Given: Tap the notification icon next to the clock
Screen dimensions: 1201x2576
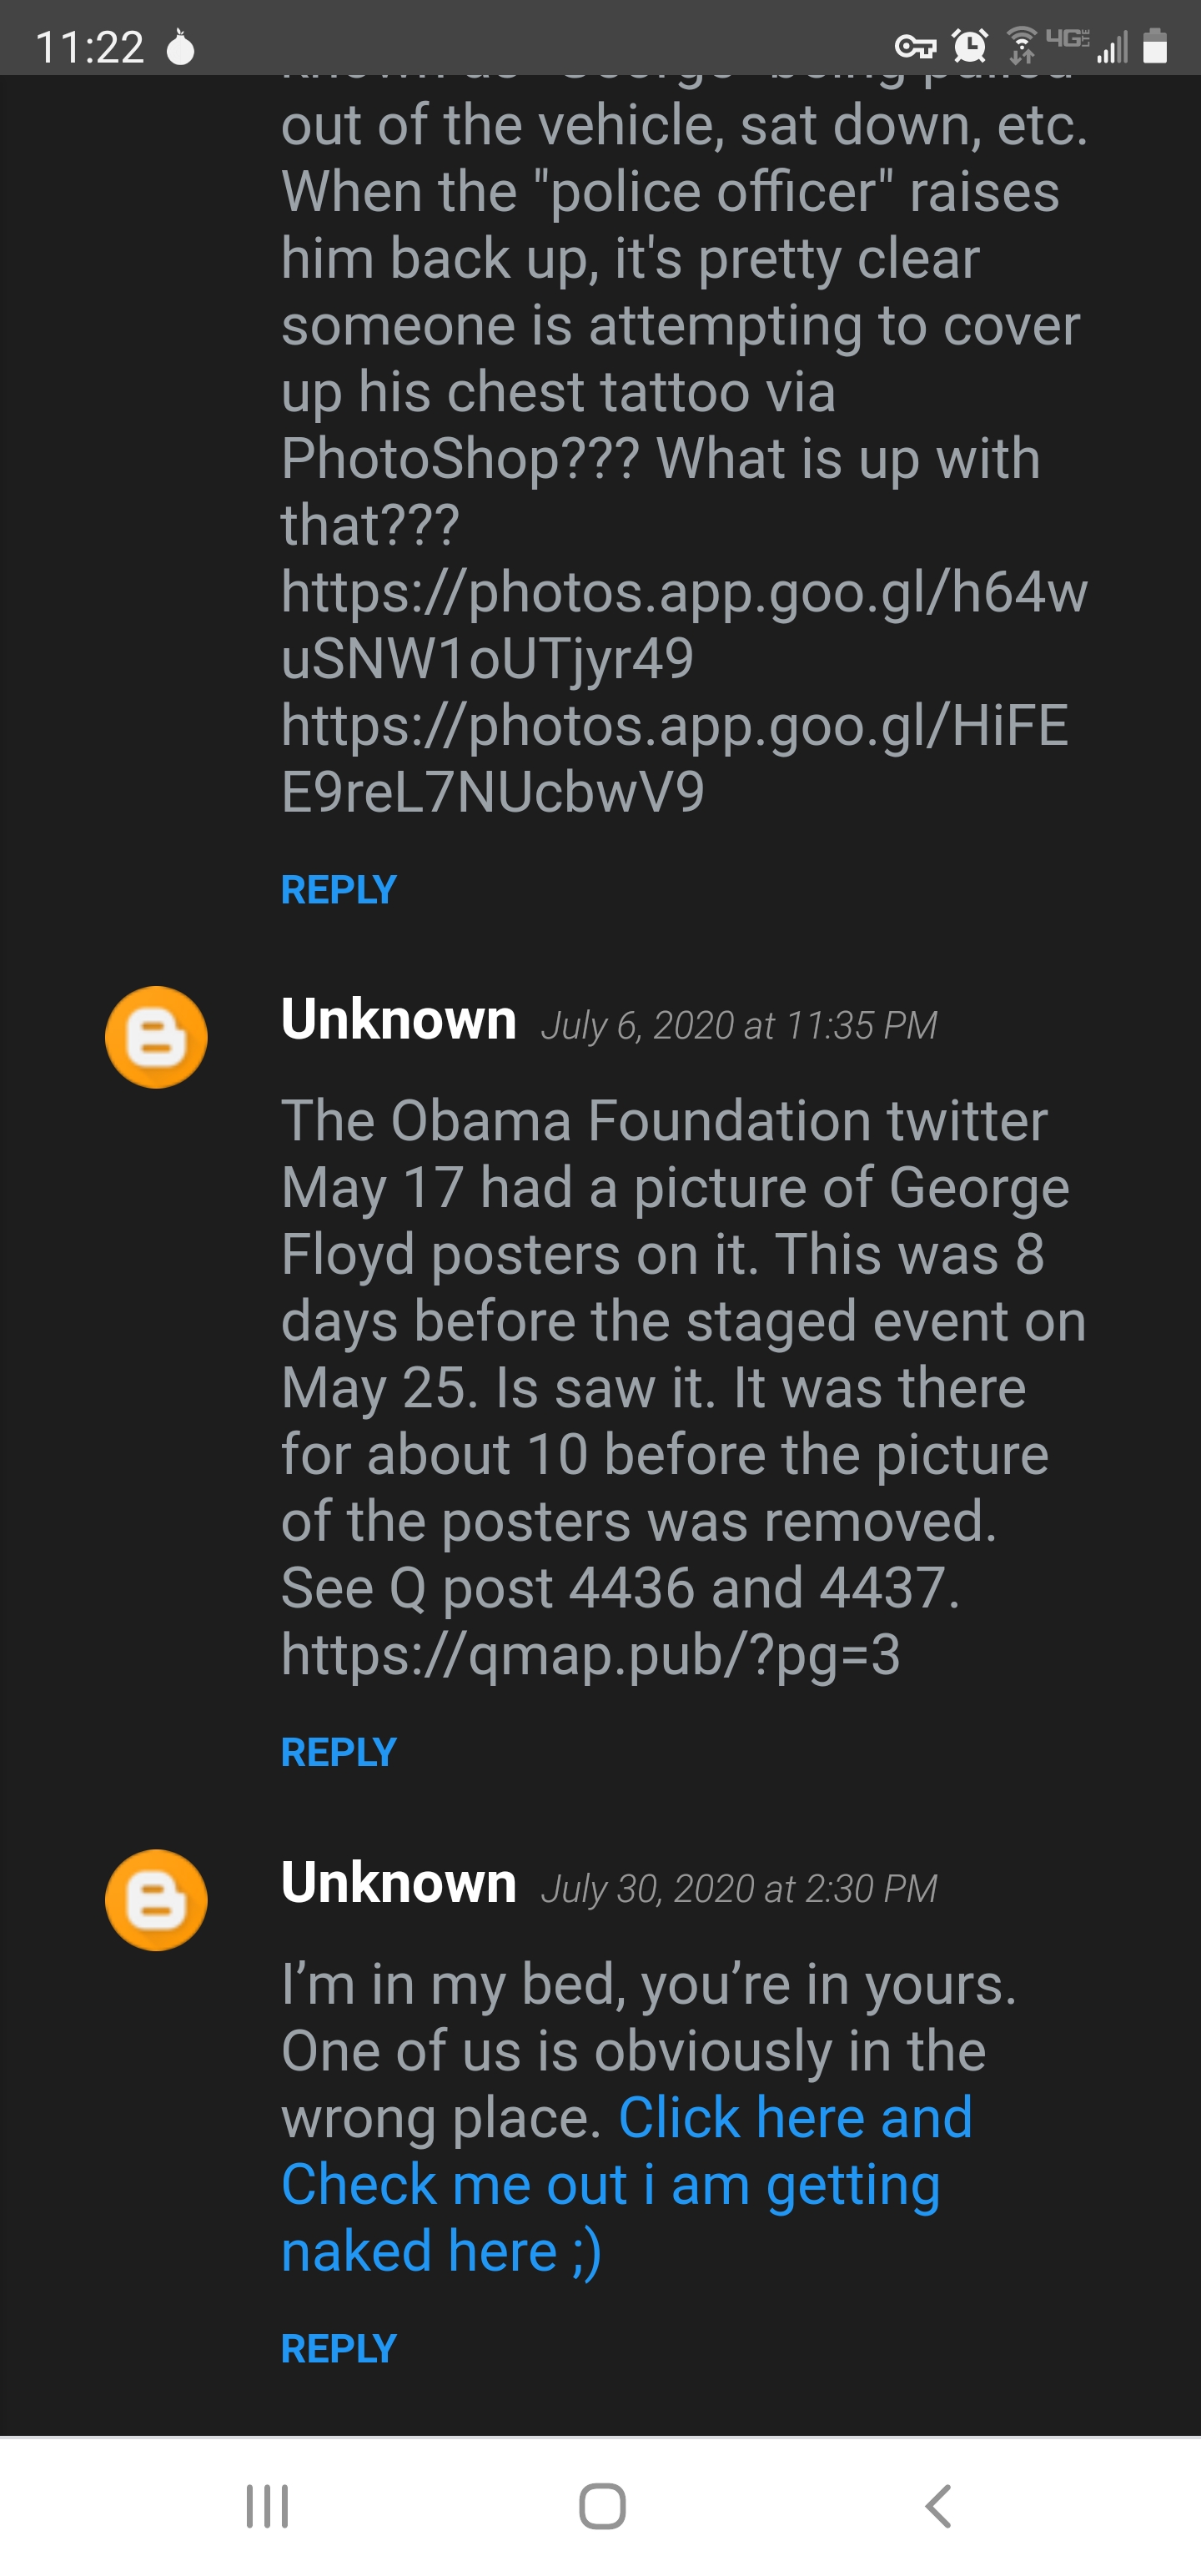Looking at the screenshot, I should tap(180, 47).
